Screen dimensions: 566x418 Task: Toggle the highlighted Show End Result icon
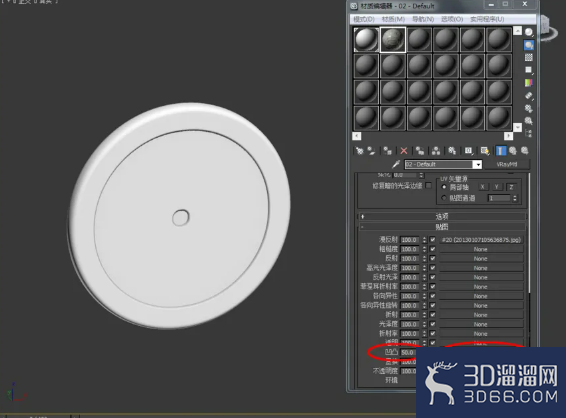point(501,151)
